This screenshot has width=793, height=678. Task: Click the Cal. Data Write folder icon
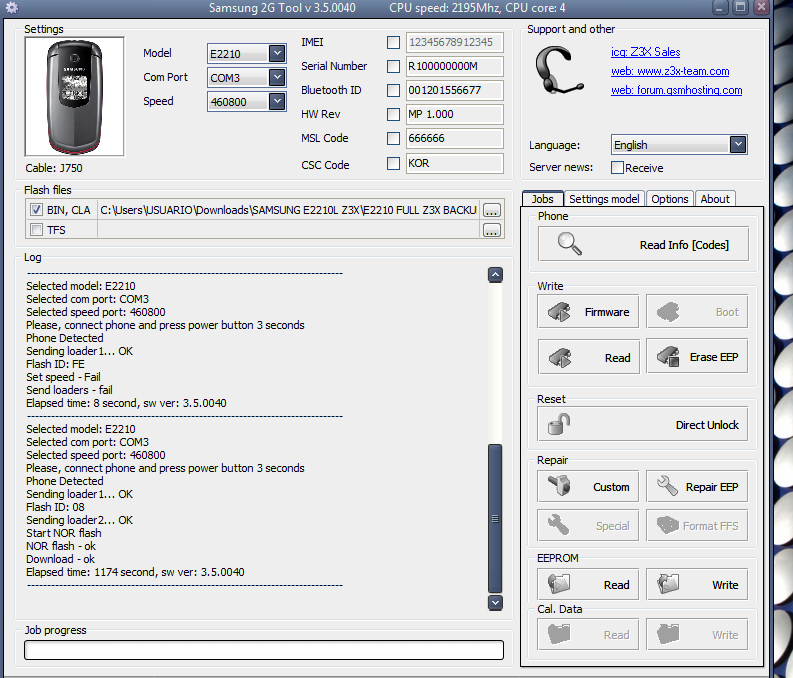(668, 634)
